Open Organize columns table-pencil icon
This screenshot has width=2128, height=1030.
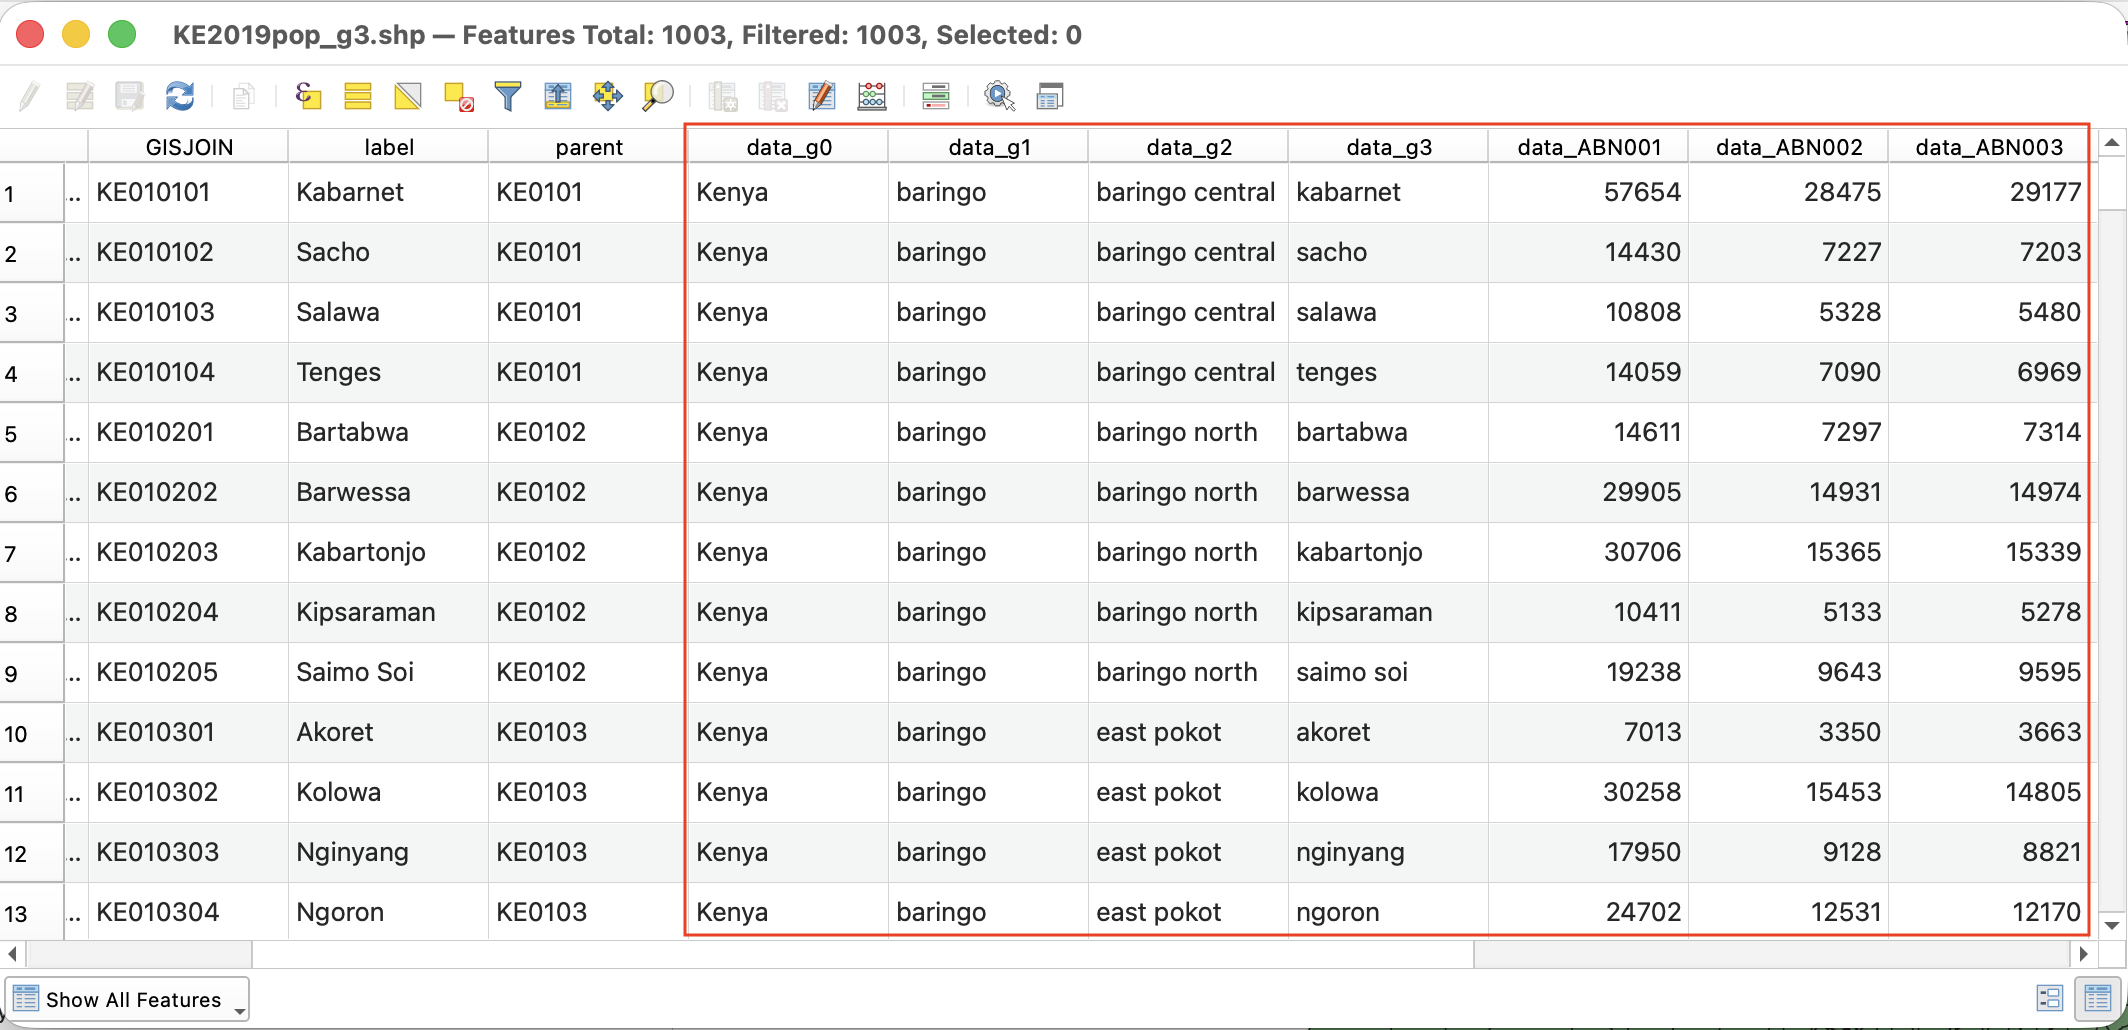tap(822, 96)
